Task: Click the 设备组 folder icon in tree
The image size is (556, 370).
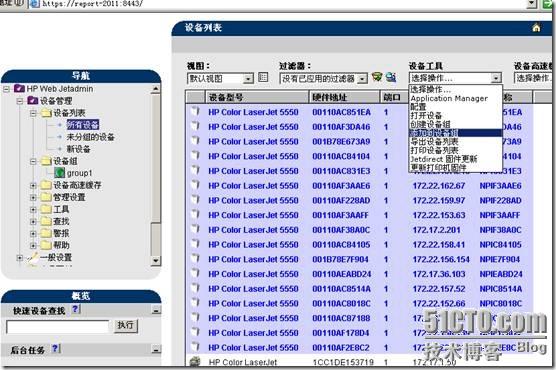Action: 46,161
